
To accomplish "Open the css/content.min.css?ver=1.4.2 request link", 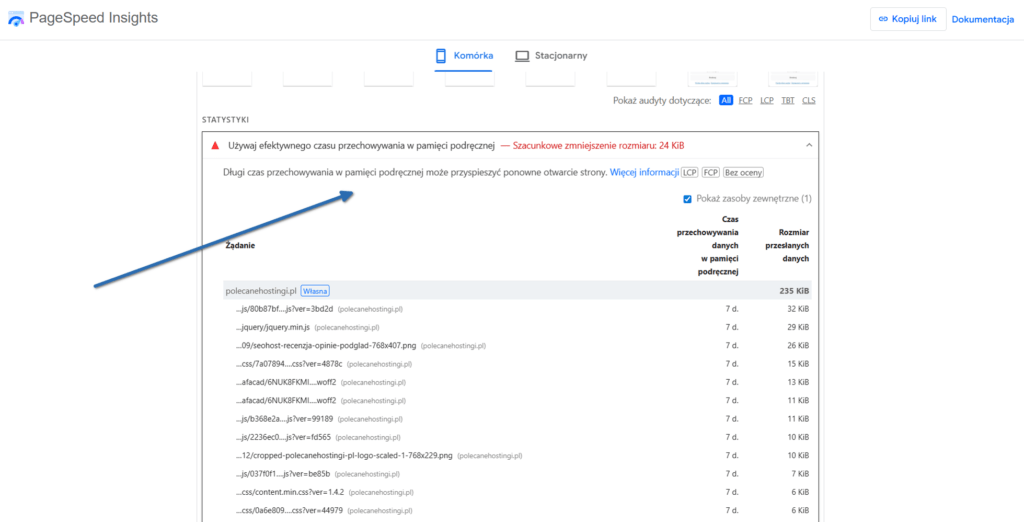I will 290,492.
